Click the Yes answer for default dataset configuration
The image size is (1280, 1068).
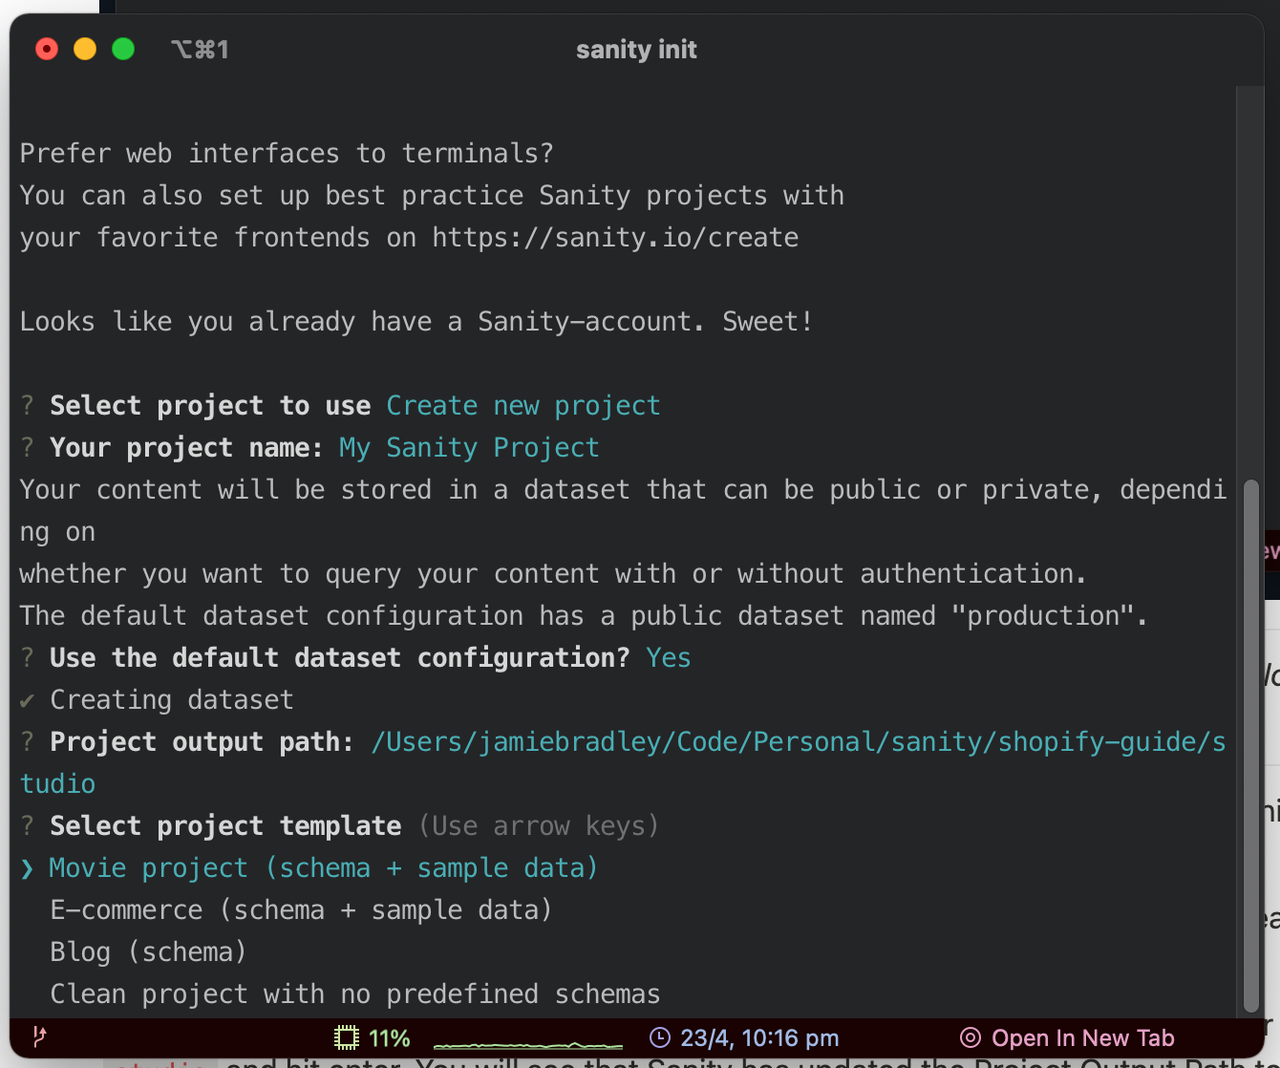pos(667,657)
